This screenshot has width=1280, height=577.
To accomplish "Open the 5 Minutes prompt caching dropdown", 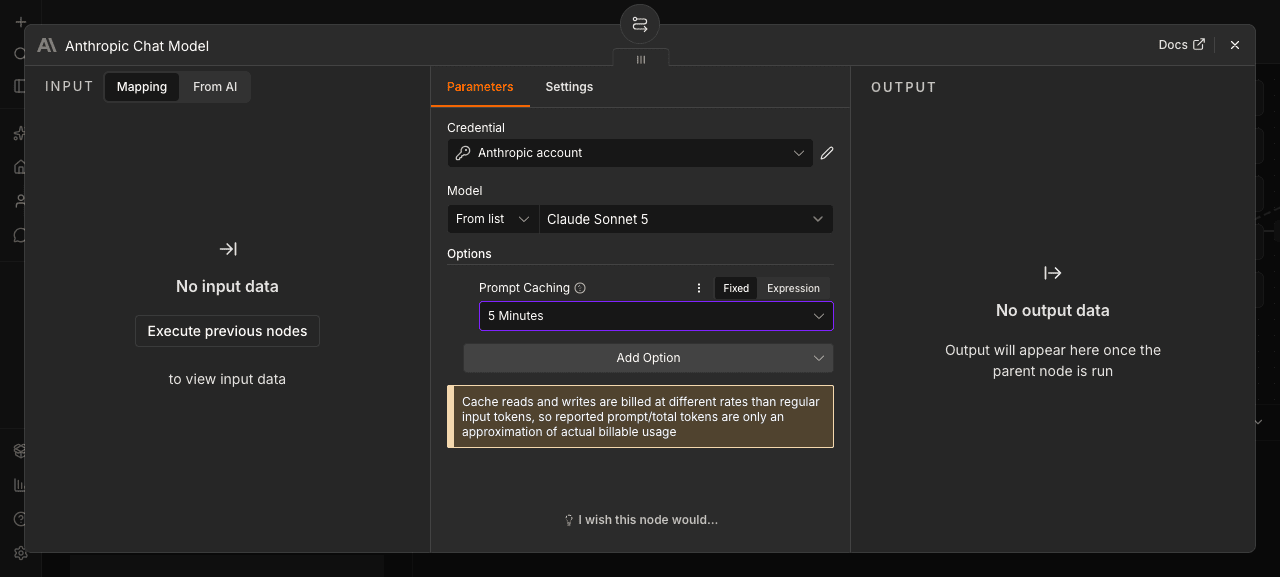I will 656,316.
